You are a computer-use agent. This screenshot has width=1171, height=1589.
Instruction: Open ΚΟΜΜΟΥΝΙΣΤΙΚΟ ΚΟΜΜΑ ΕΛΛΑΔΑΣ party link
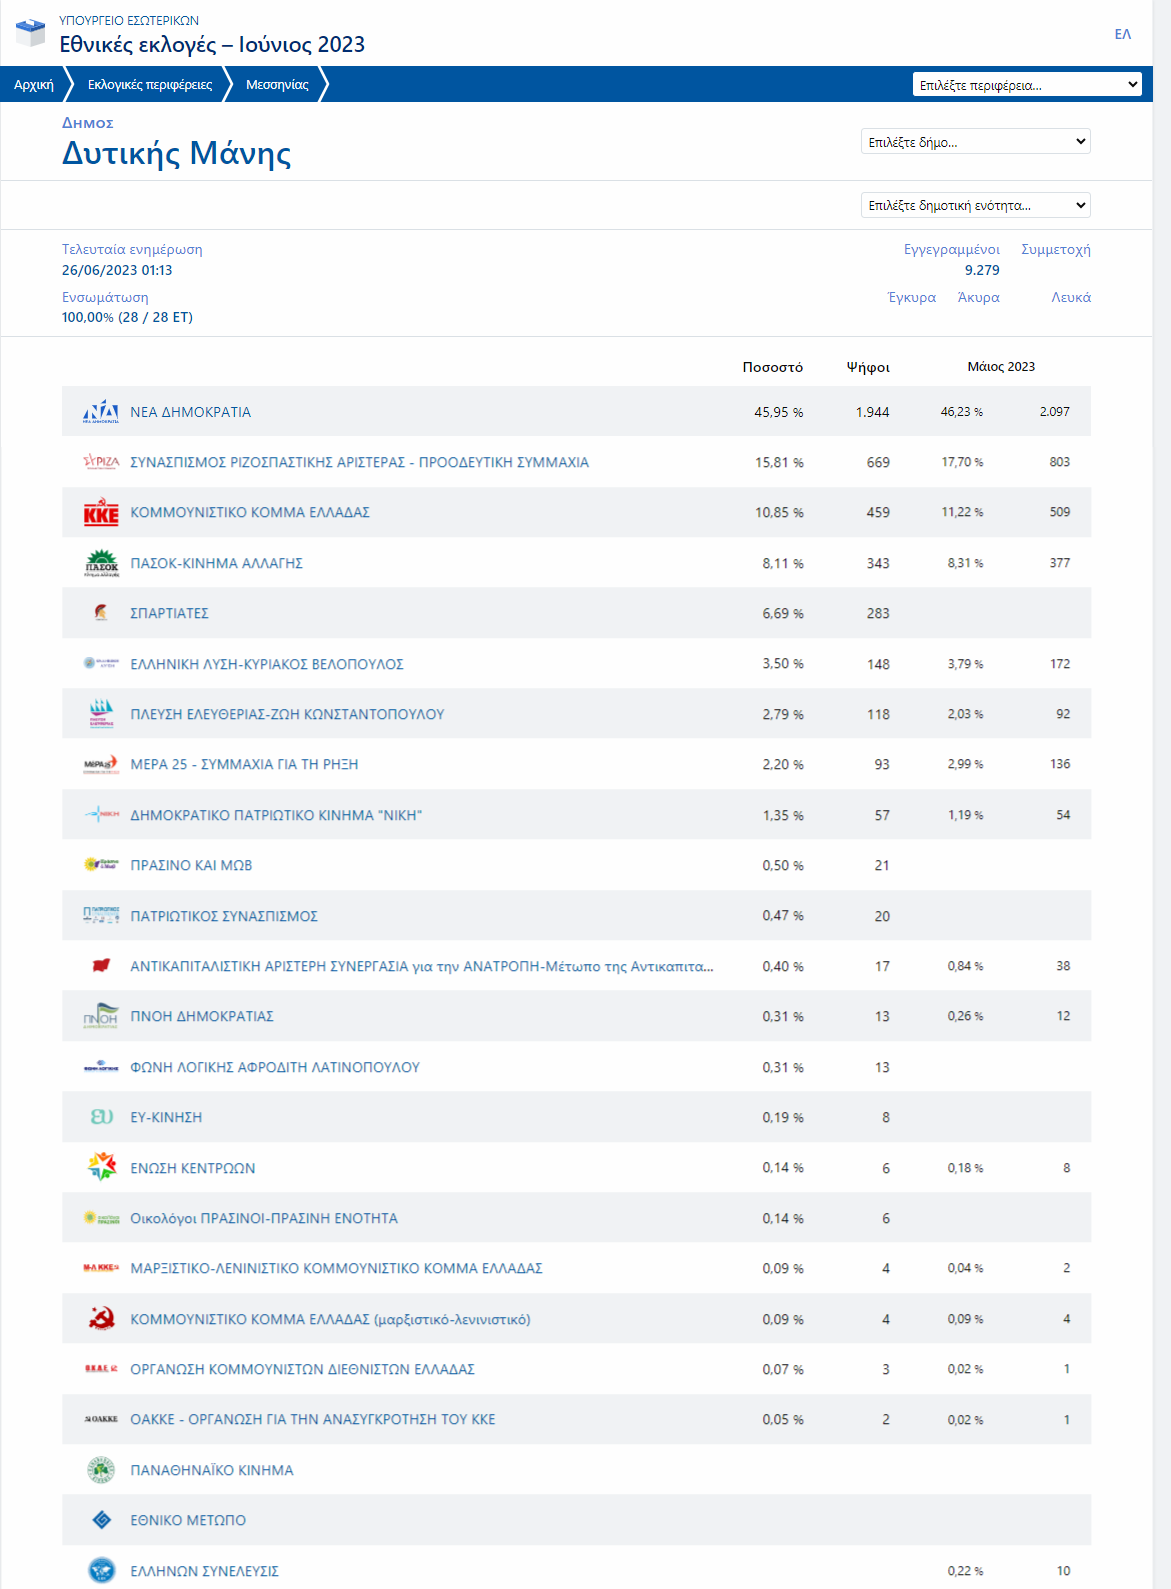pyautogui.click(x=250, y=512)
